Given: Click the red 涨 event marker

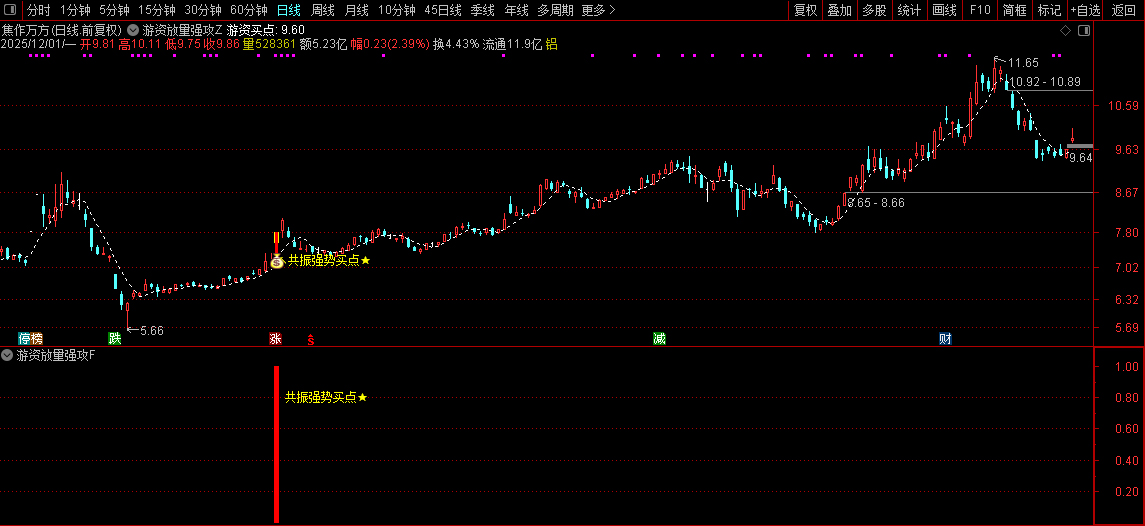Looking at the screenshot, I should click(275, 338).
